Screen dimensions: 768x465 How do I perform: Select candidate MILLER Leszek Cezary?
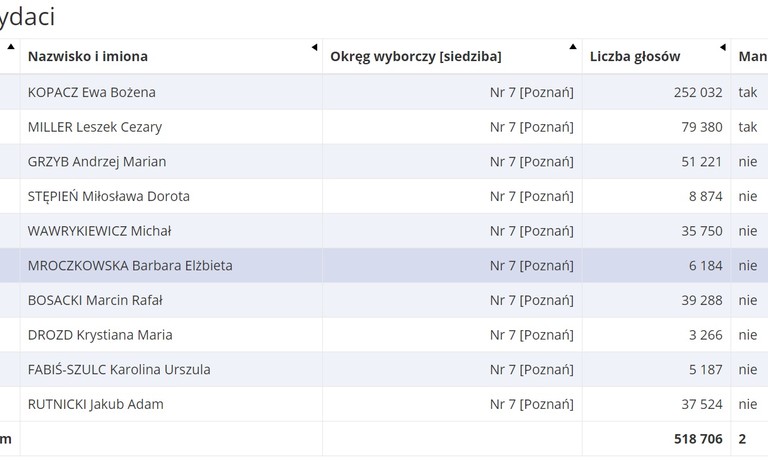pyautogui.click(x=95, y=127)
